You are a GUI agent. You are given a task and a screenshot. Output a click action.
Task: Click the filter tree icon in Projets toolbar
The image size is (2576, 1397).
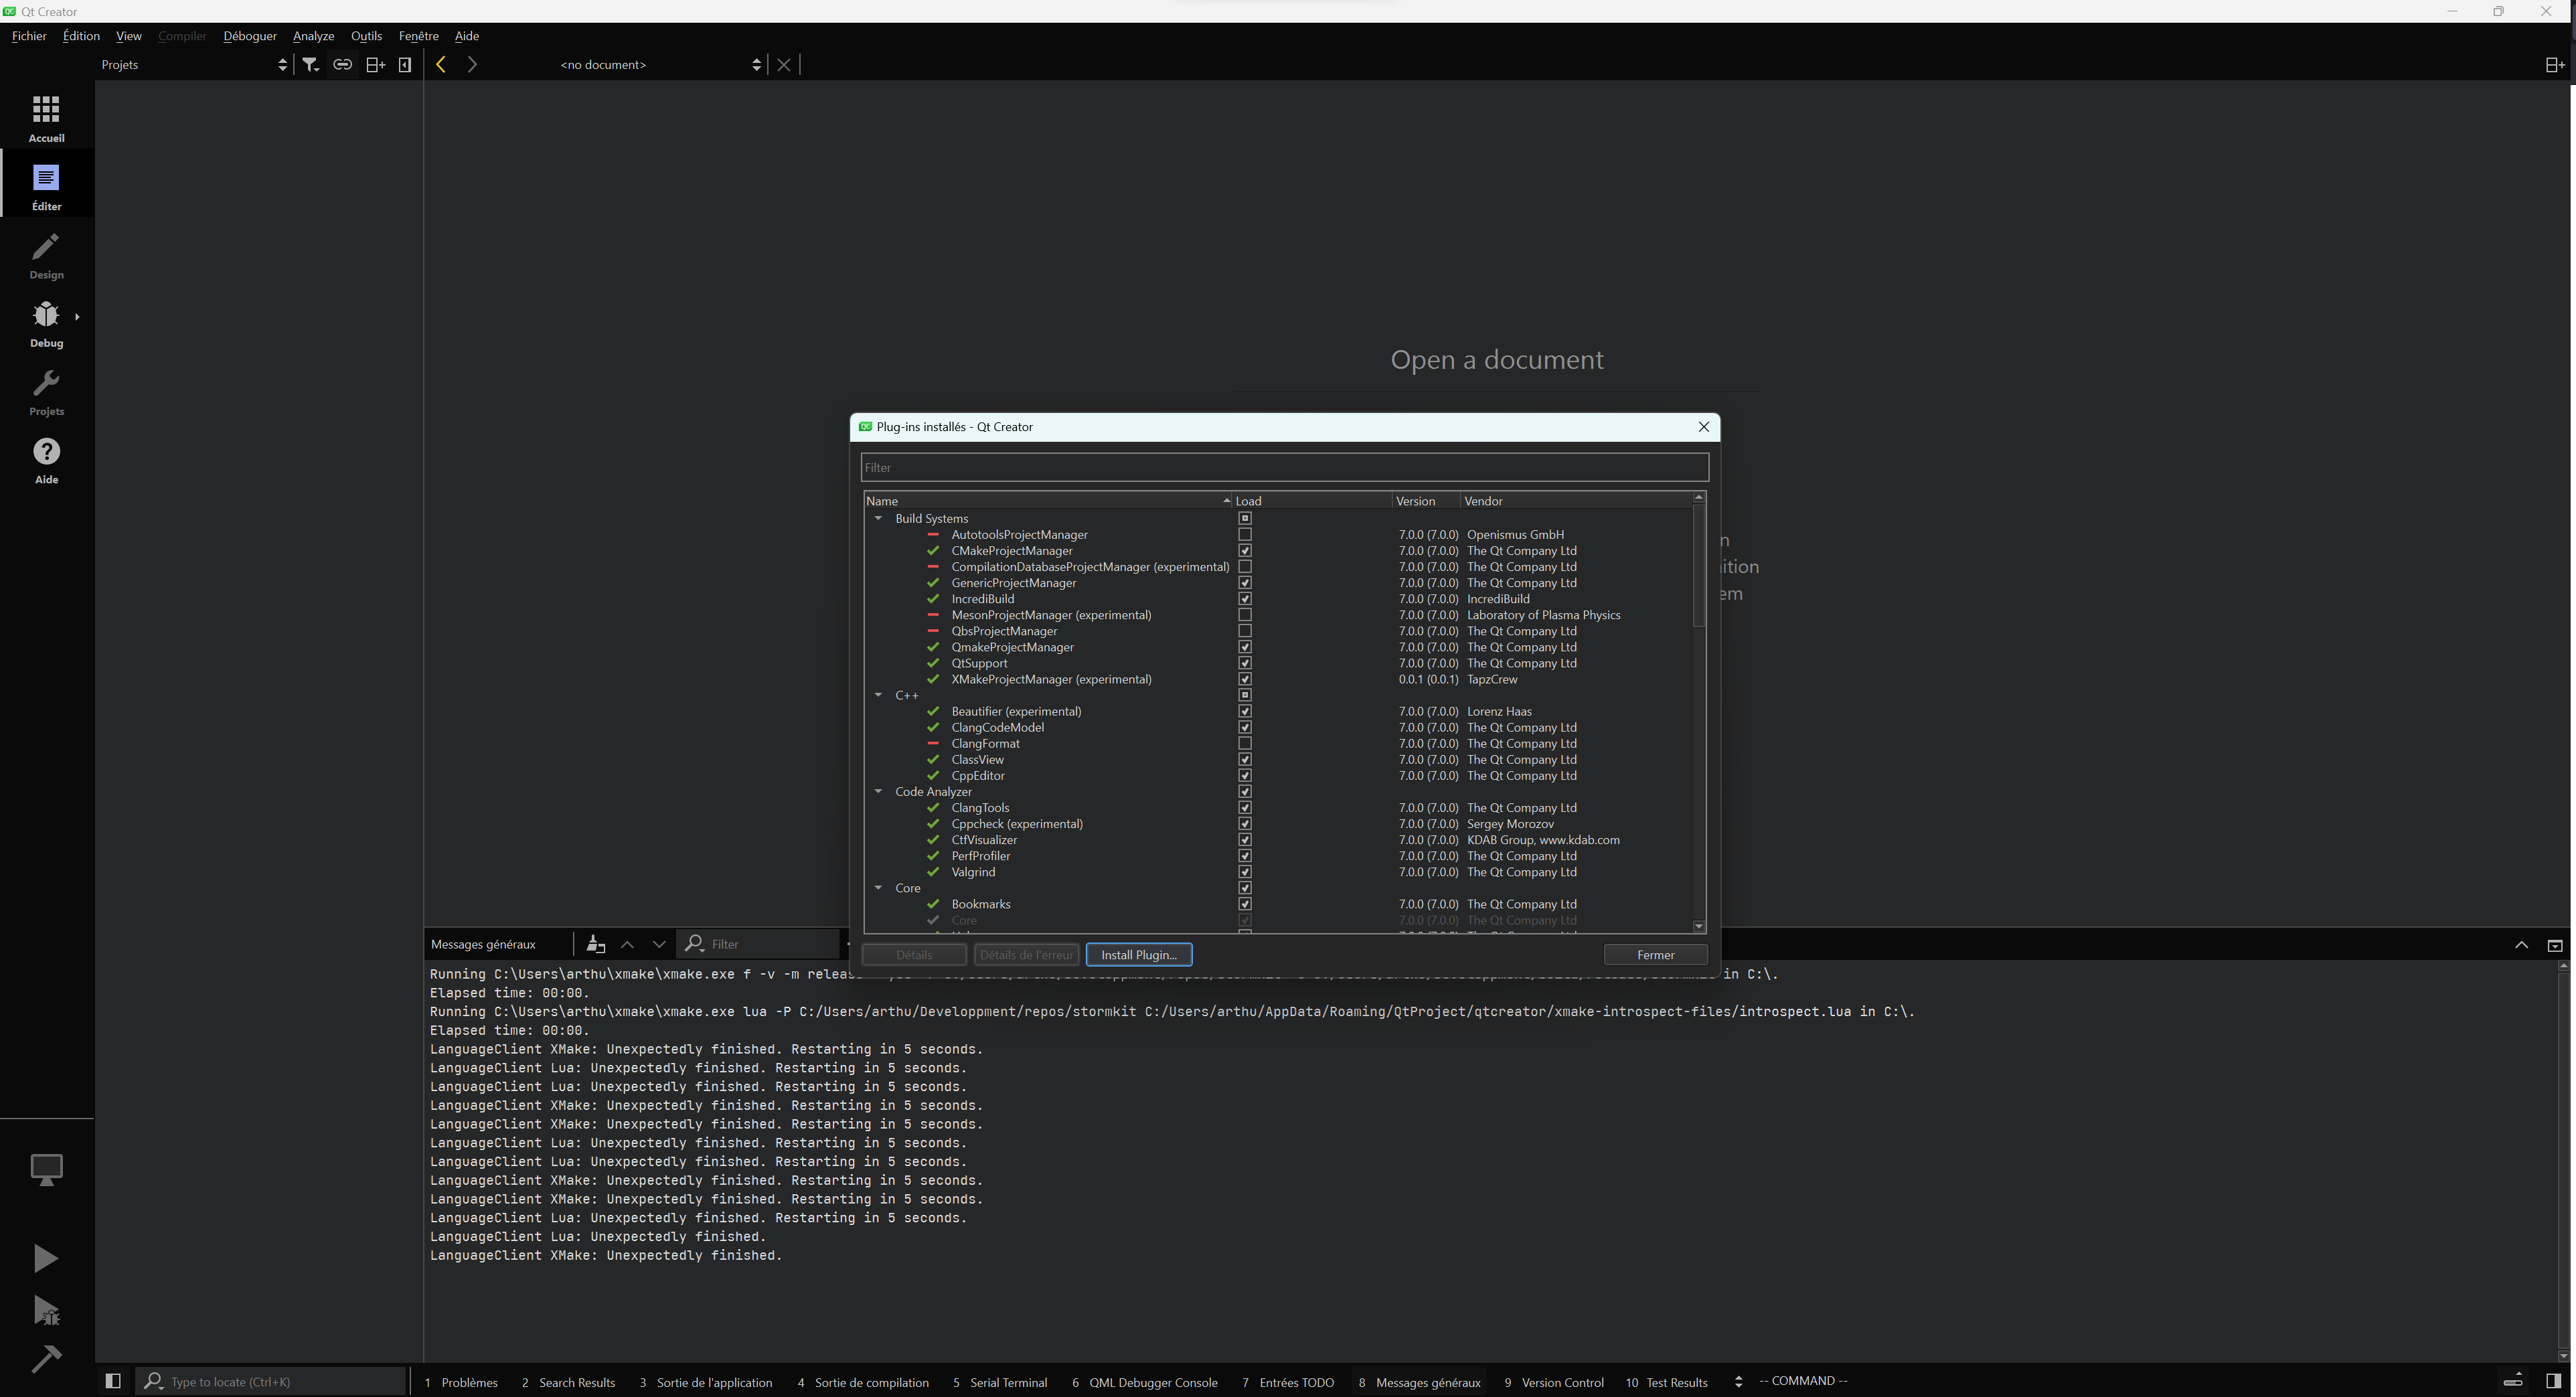[311, 65]
